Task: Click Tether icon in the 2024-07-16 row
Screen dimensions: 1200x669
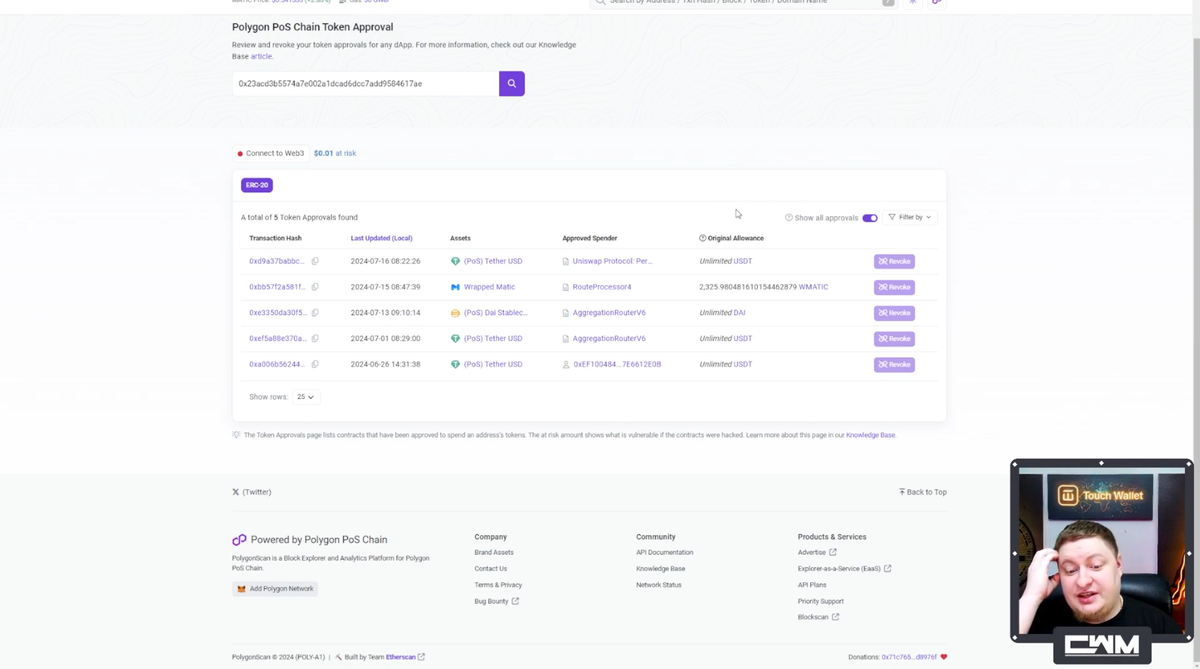Action: pos(455,261)
